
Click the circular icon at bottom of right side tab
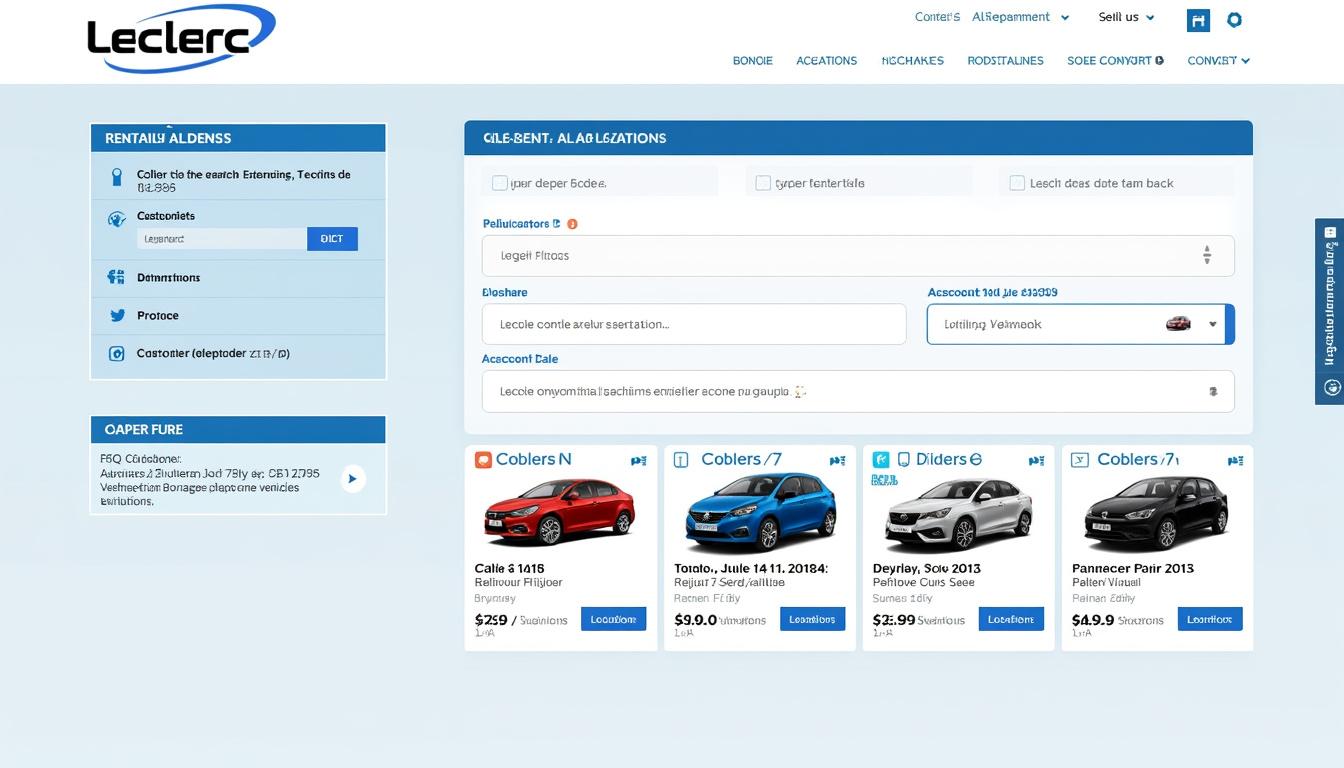pos(1331,387)
